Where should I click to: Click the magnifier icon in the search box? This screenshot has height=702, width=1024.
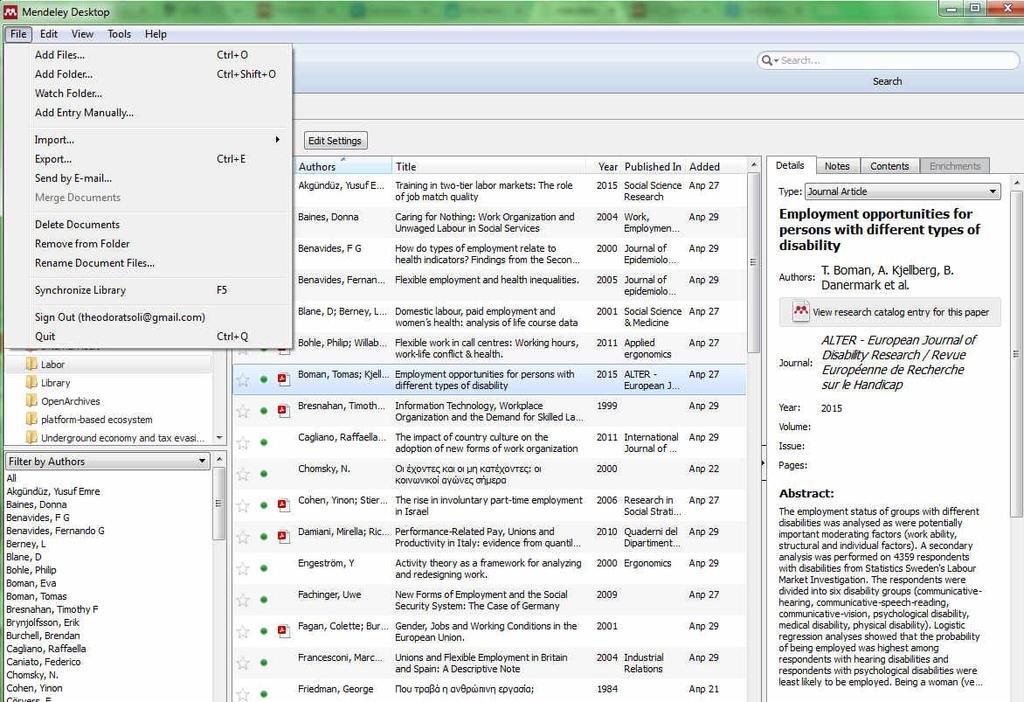(x=766, y=60)
